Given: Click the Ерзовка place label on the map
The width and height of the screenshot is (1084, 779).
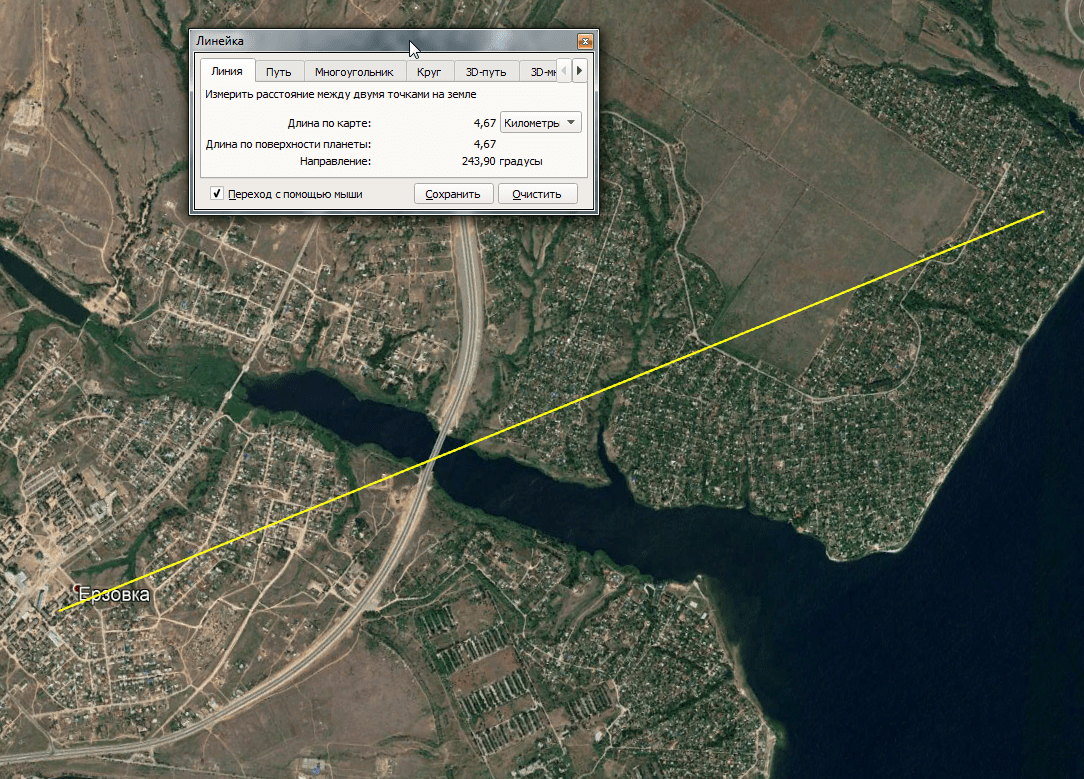Looking at the screenshot, I should (x=114, y=594).
